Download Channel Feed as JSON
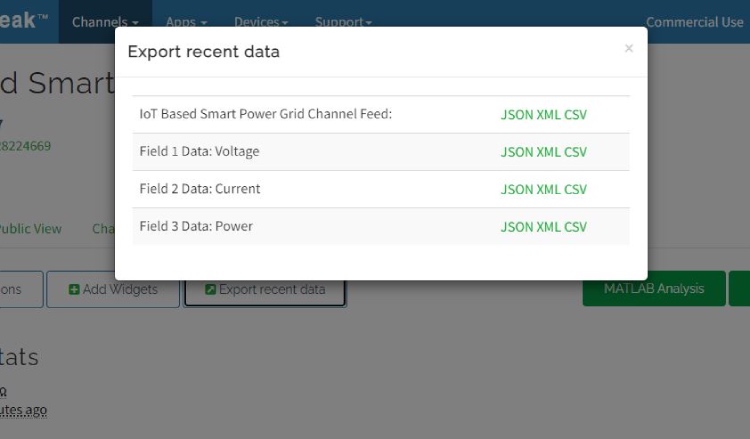Viewport: 750px width, 439px height. tap(517, 115)
